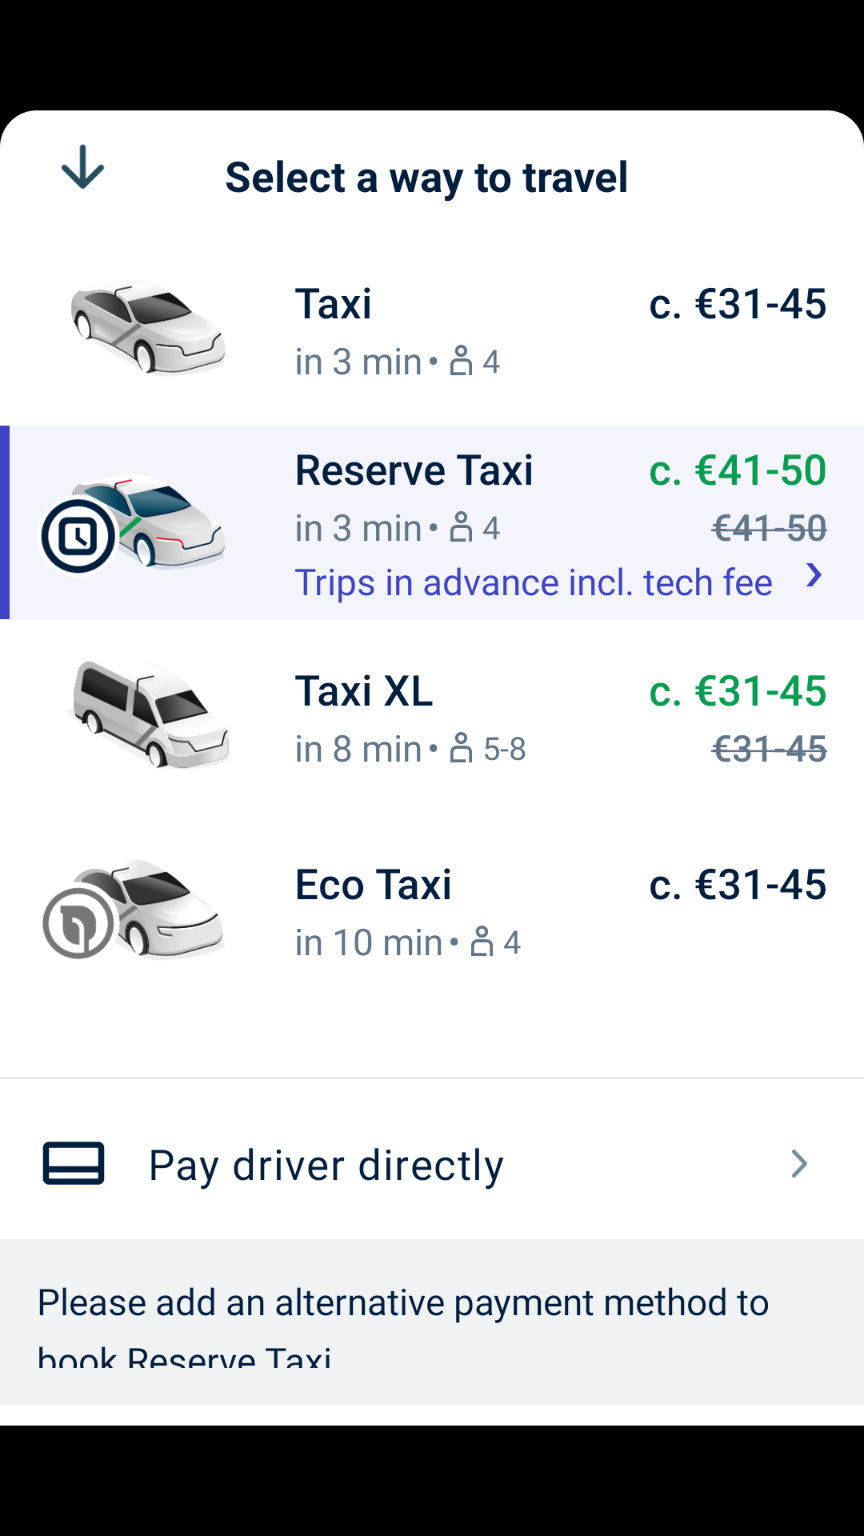
Task: Tap the Reserve Taxi row title
Action: coord(414,471)
